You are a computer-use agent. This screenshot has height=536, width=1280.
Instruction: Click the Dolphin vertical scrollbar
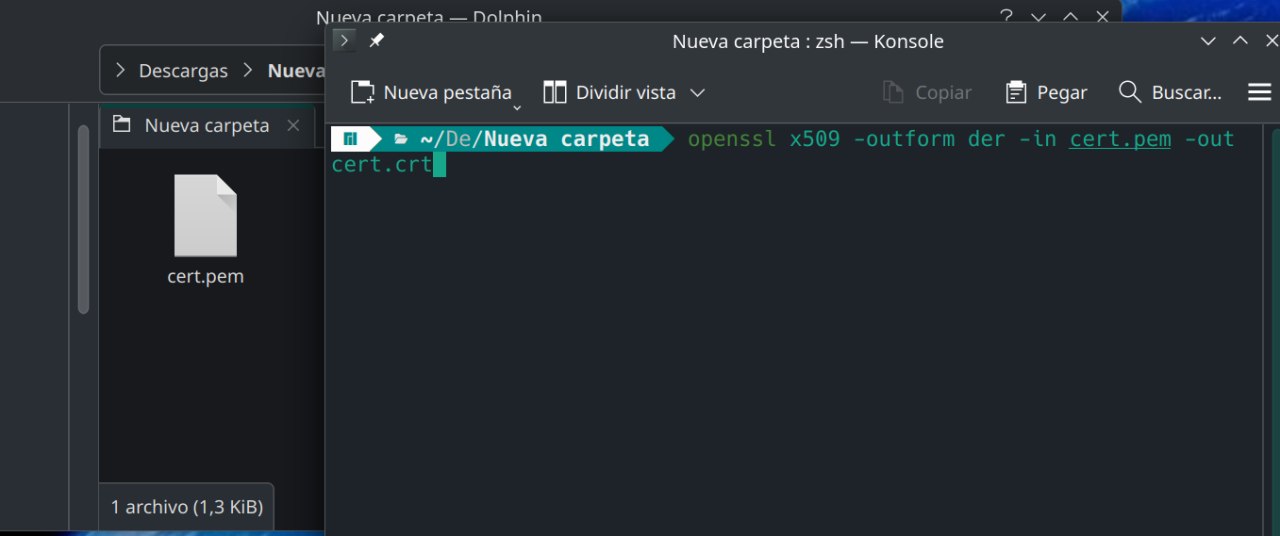pyautogui.click(x=84, y=220)
